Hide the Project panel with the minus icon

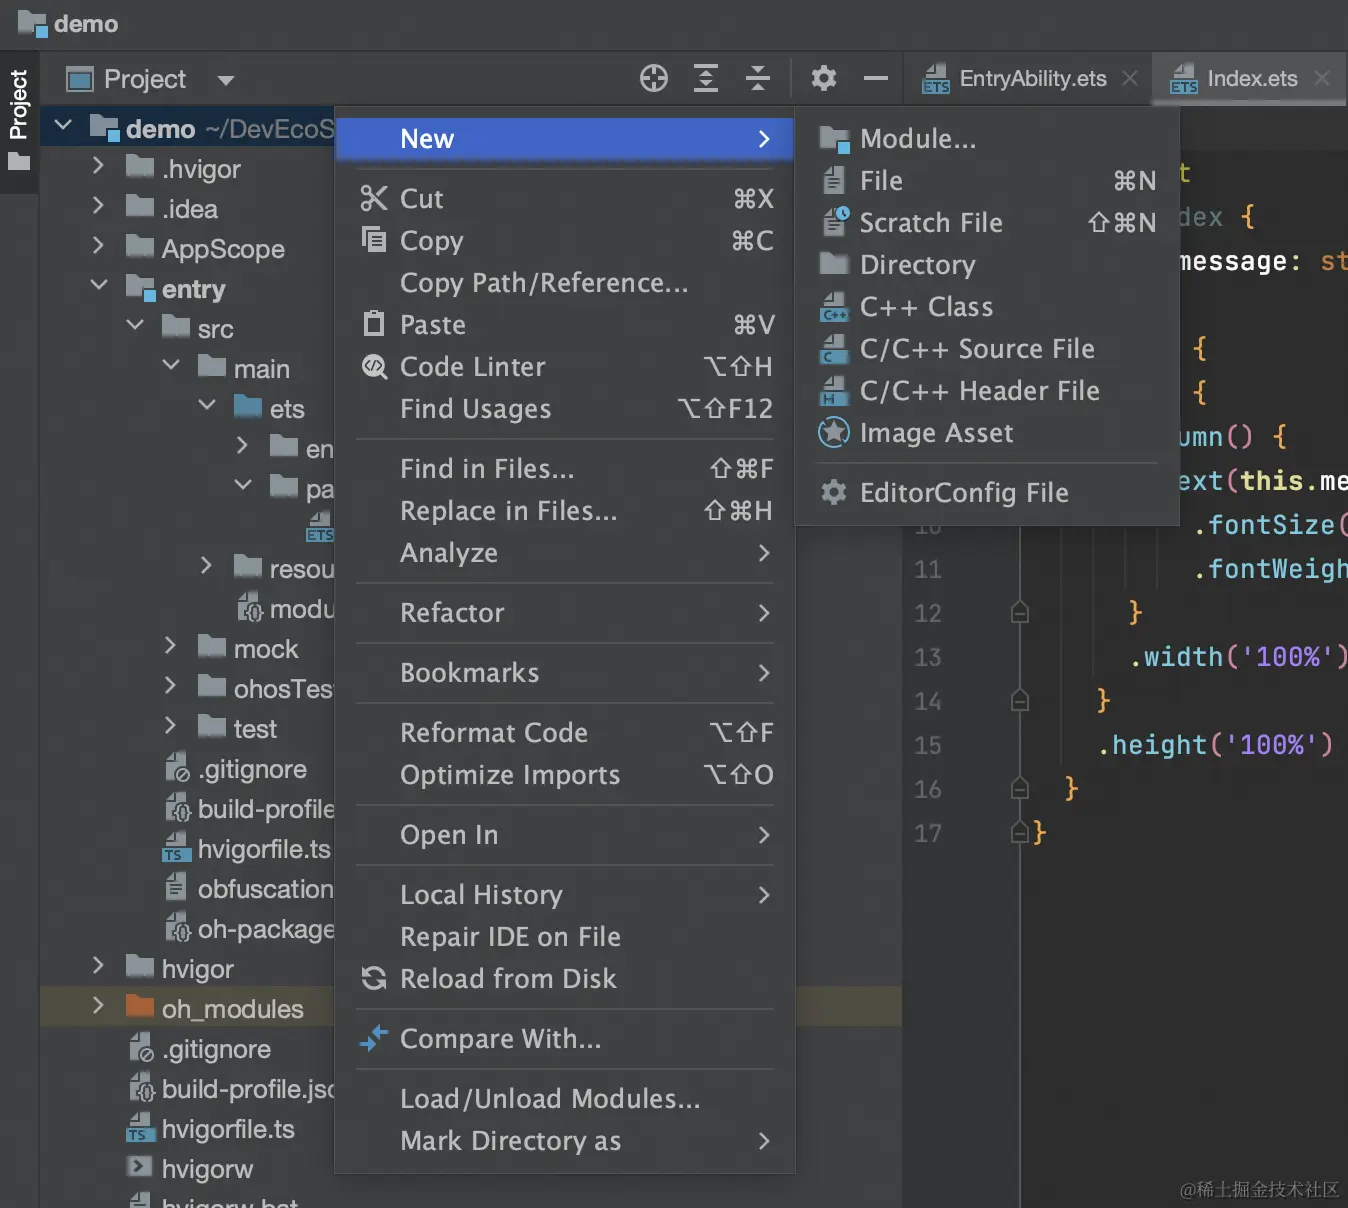pyautogui.click(x=876, y=78)
